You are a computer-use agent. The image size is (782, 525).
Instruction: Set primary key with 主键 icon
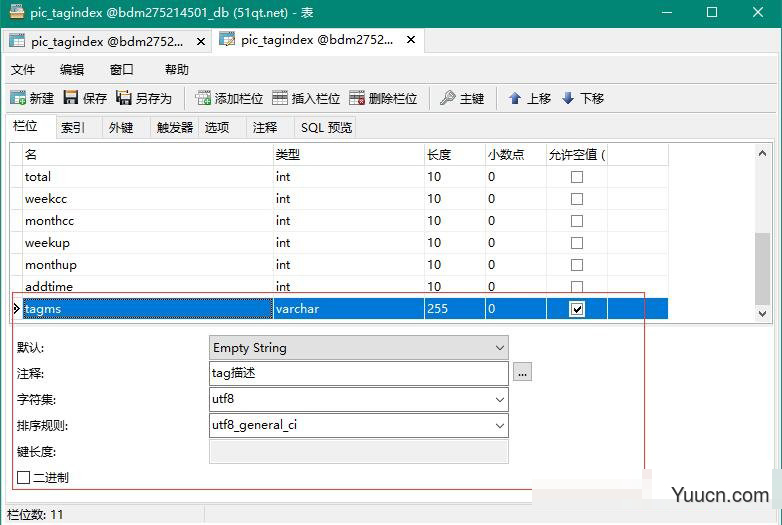coord(448,98)
